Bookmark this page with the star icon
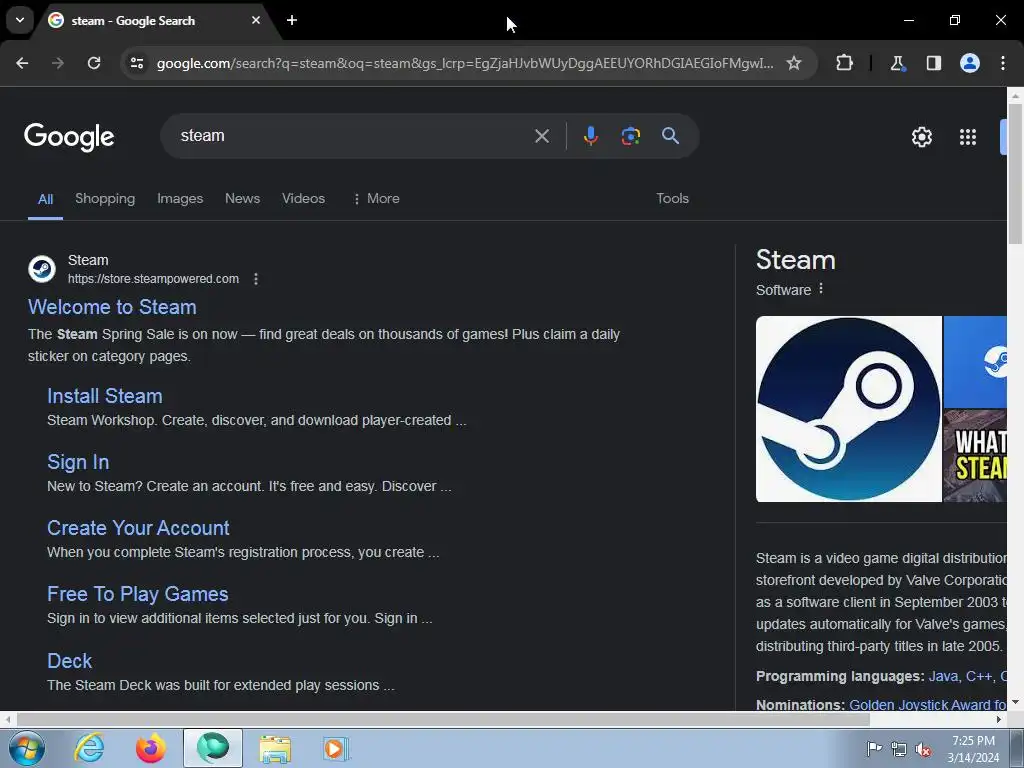The height and width of the screenshot is (768, 1024). point(793,63)
